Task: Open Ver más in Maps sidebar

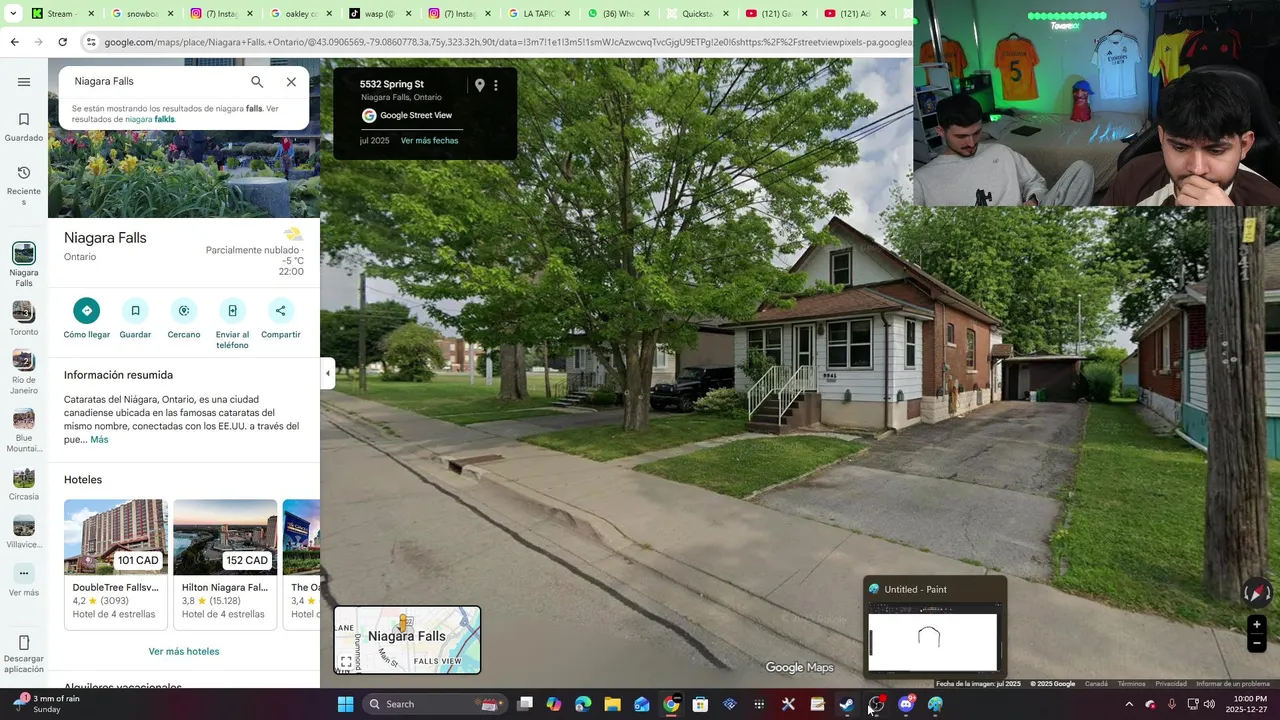Action: 24,580
